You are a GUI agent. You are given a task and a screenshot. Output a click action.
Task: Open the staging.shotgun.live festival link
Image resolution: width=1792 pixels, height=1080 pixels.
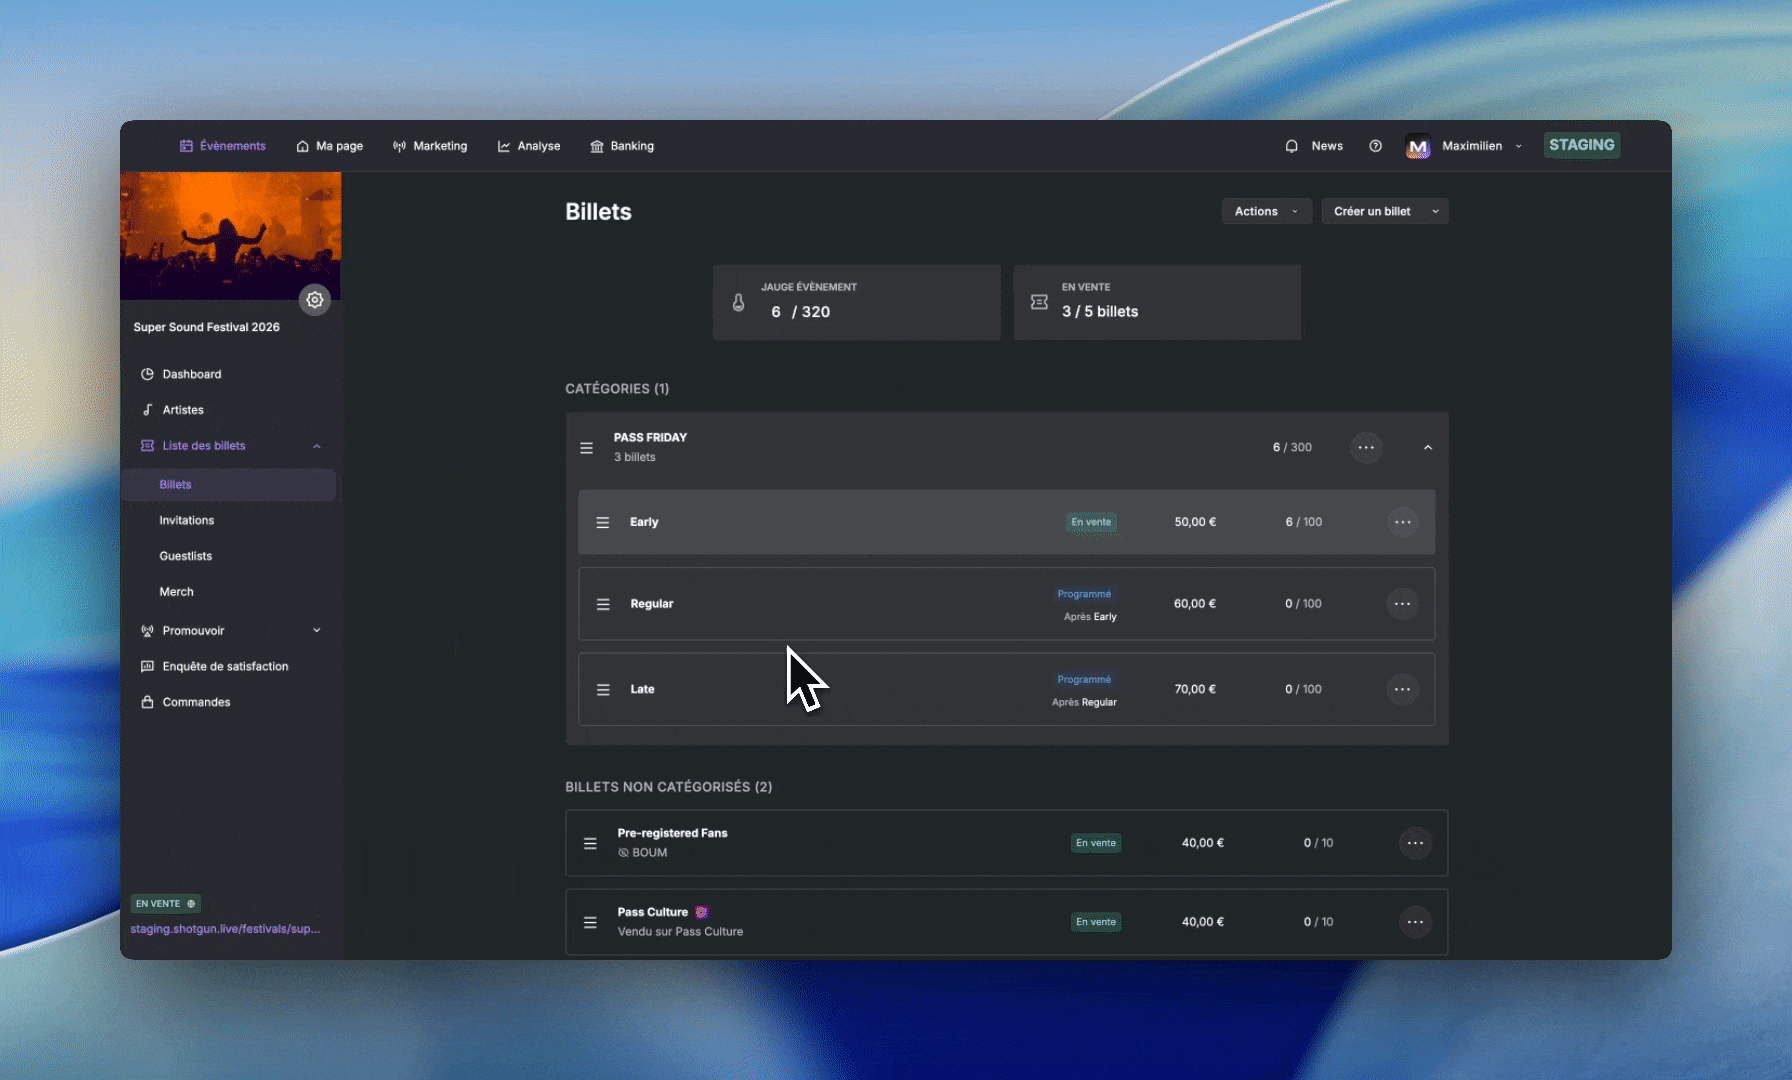click(x=225, y=929)
